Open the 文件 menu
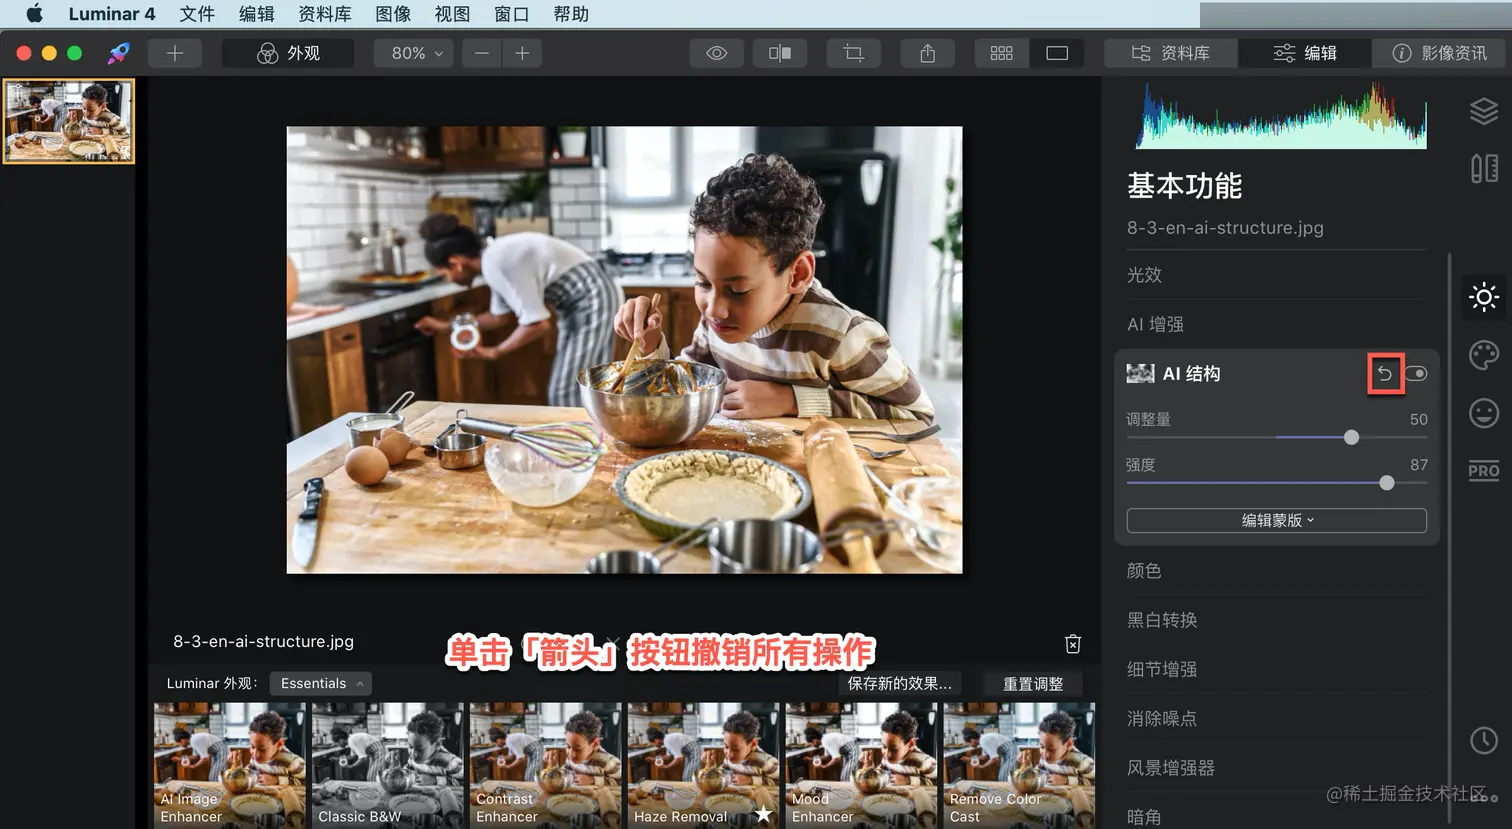Viewport: 1512px width, 829px height. tap(197, 14)
